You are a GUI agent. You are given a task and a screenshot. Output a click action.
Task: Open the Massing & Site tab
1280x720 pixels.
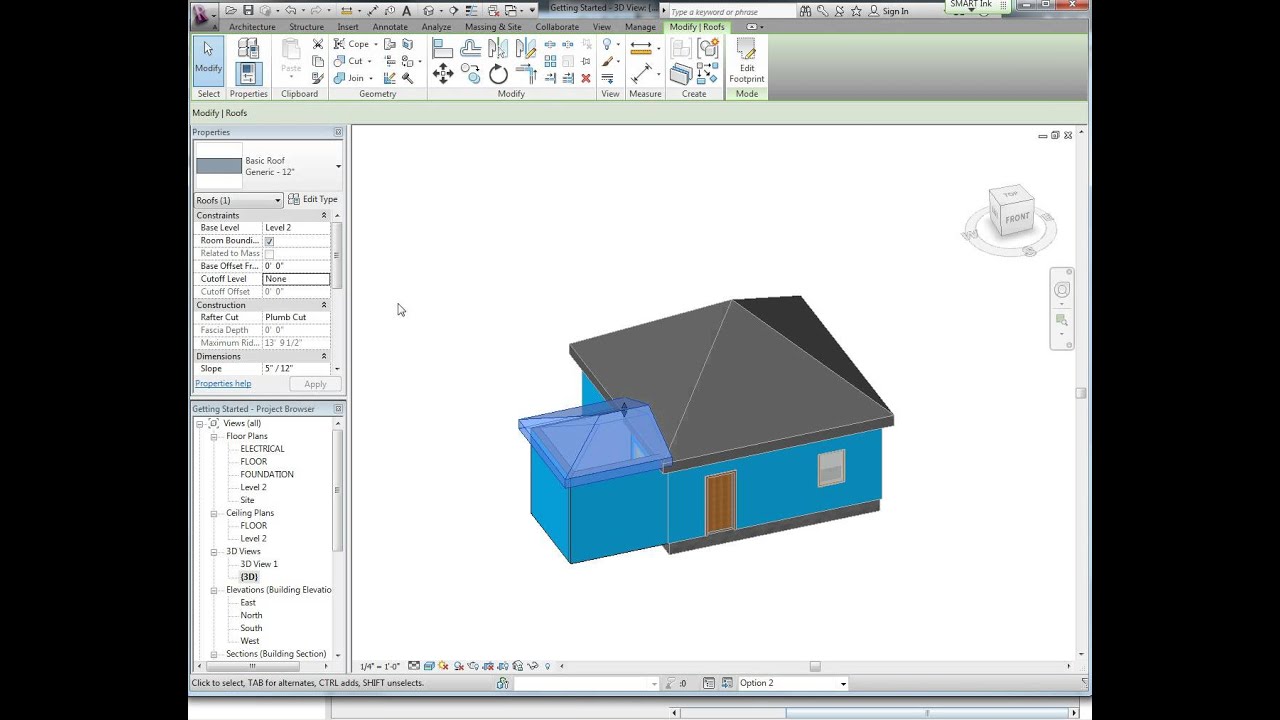coord(493,27)
